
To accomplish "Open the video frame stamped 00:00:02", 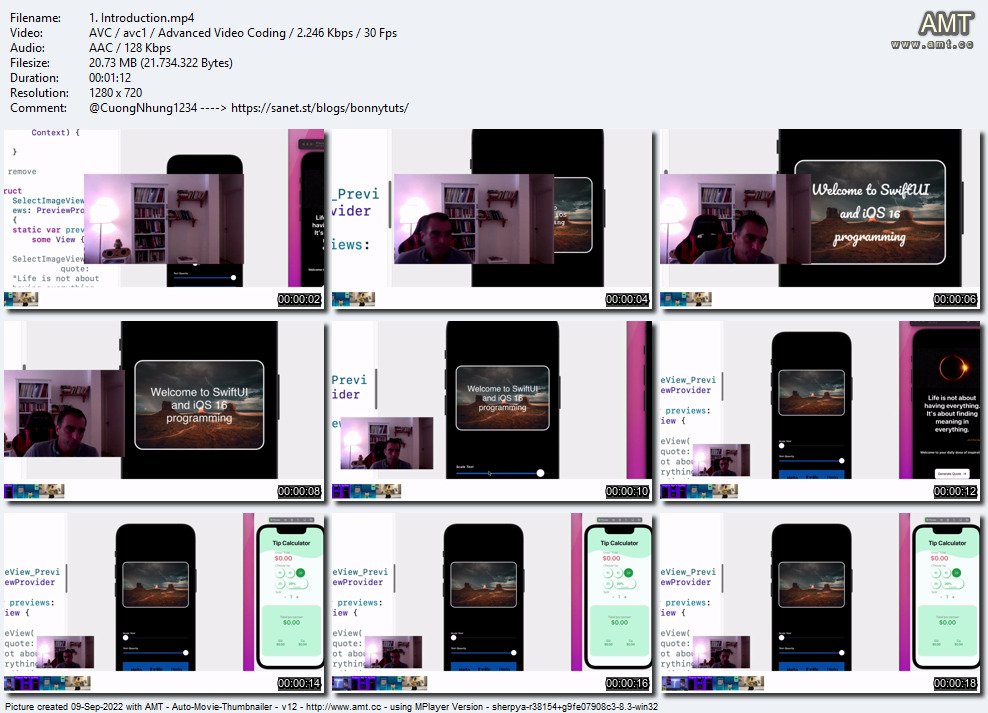I will click(164, 219).
